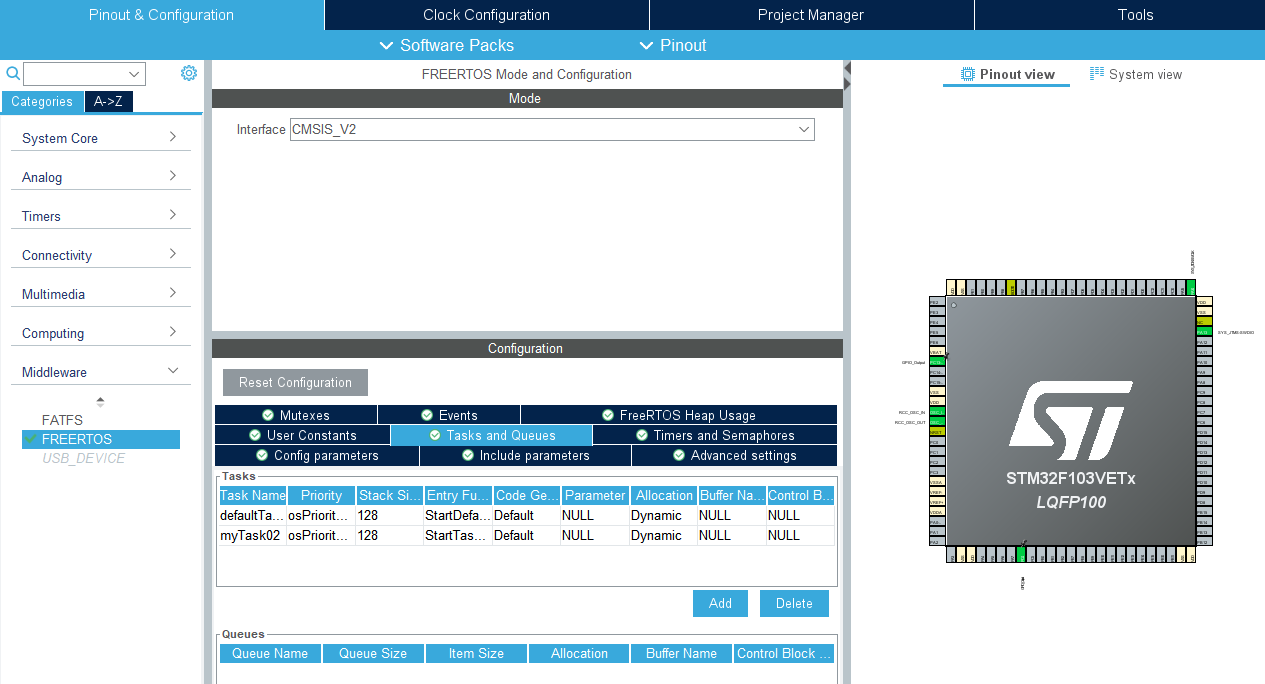Click the check icon on User Constants
The image size is (1265, 684).
click(255, 435)
